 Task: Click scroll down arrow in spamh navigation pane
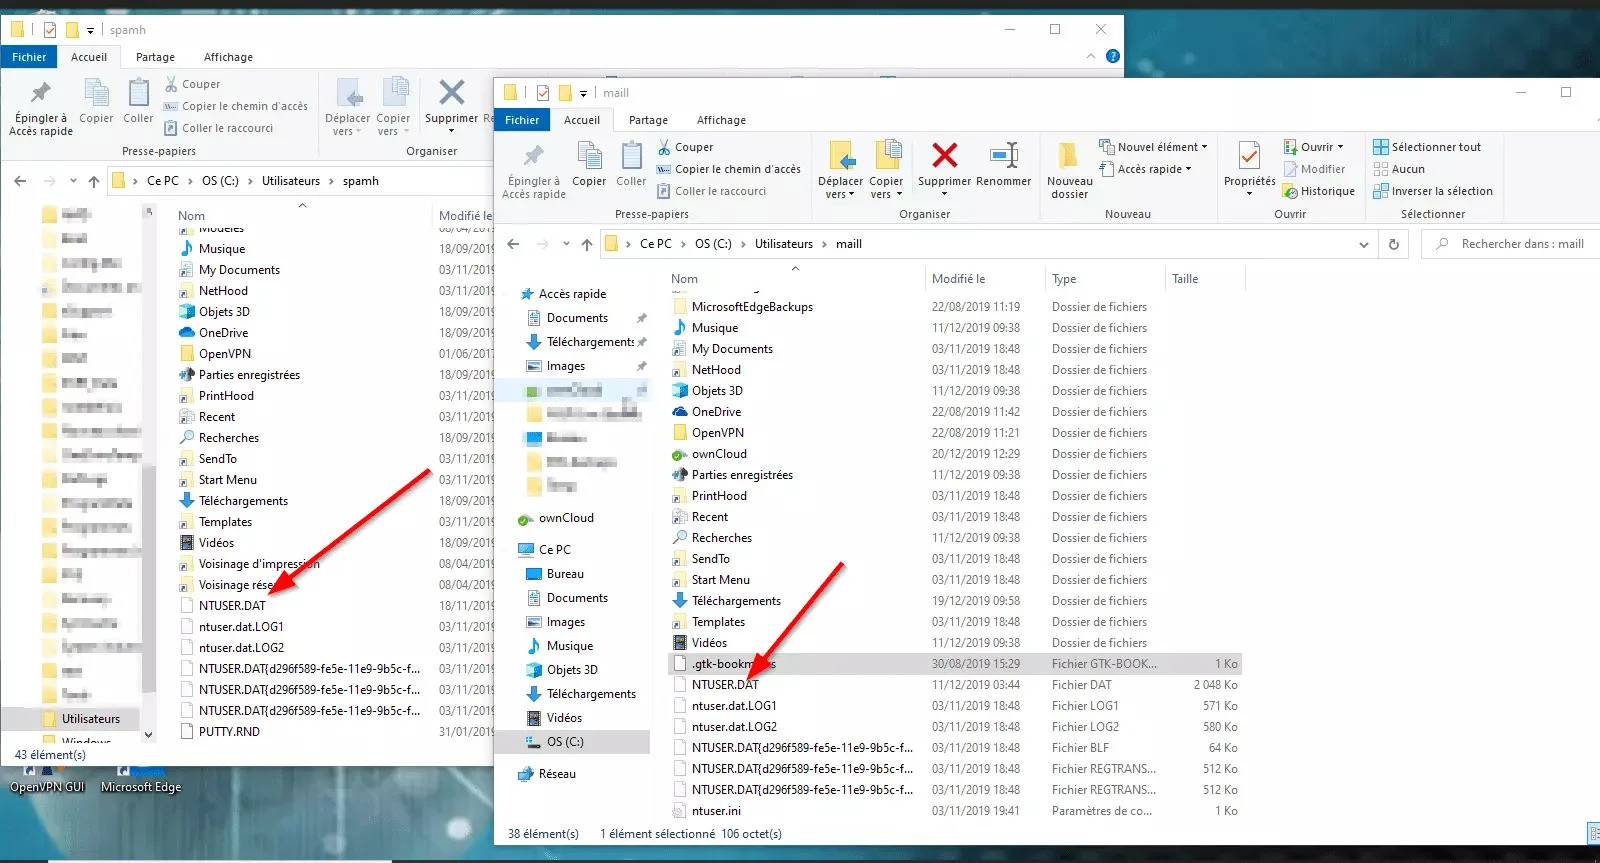(x=149, y=735)
